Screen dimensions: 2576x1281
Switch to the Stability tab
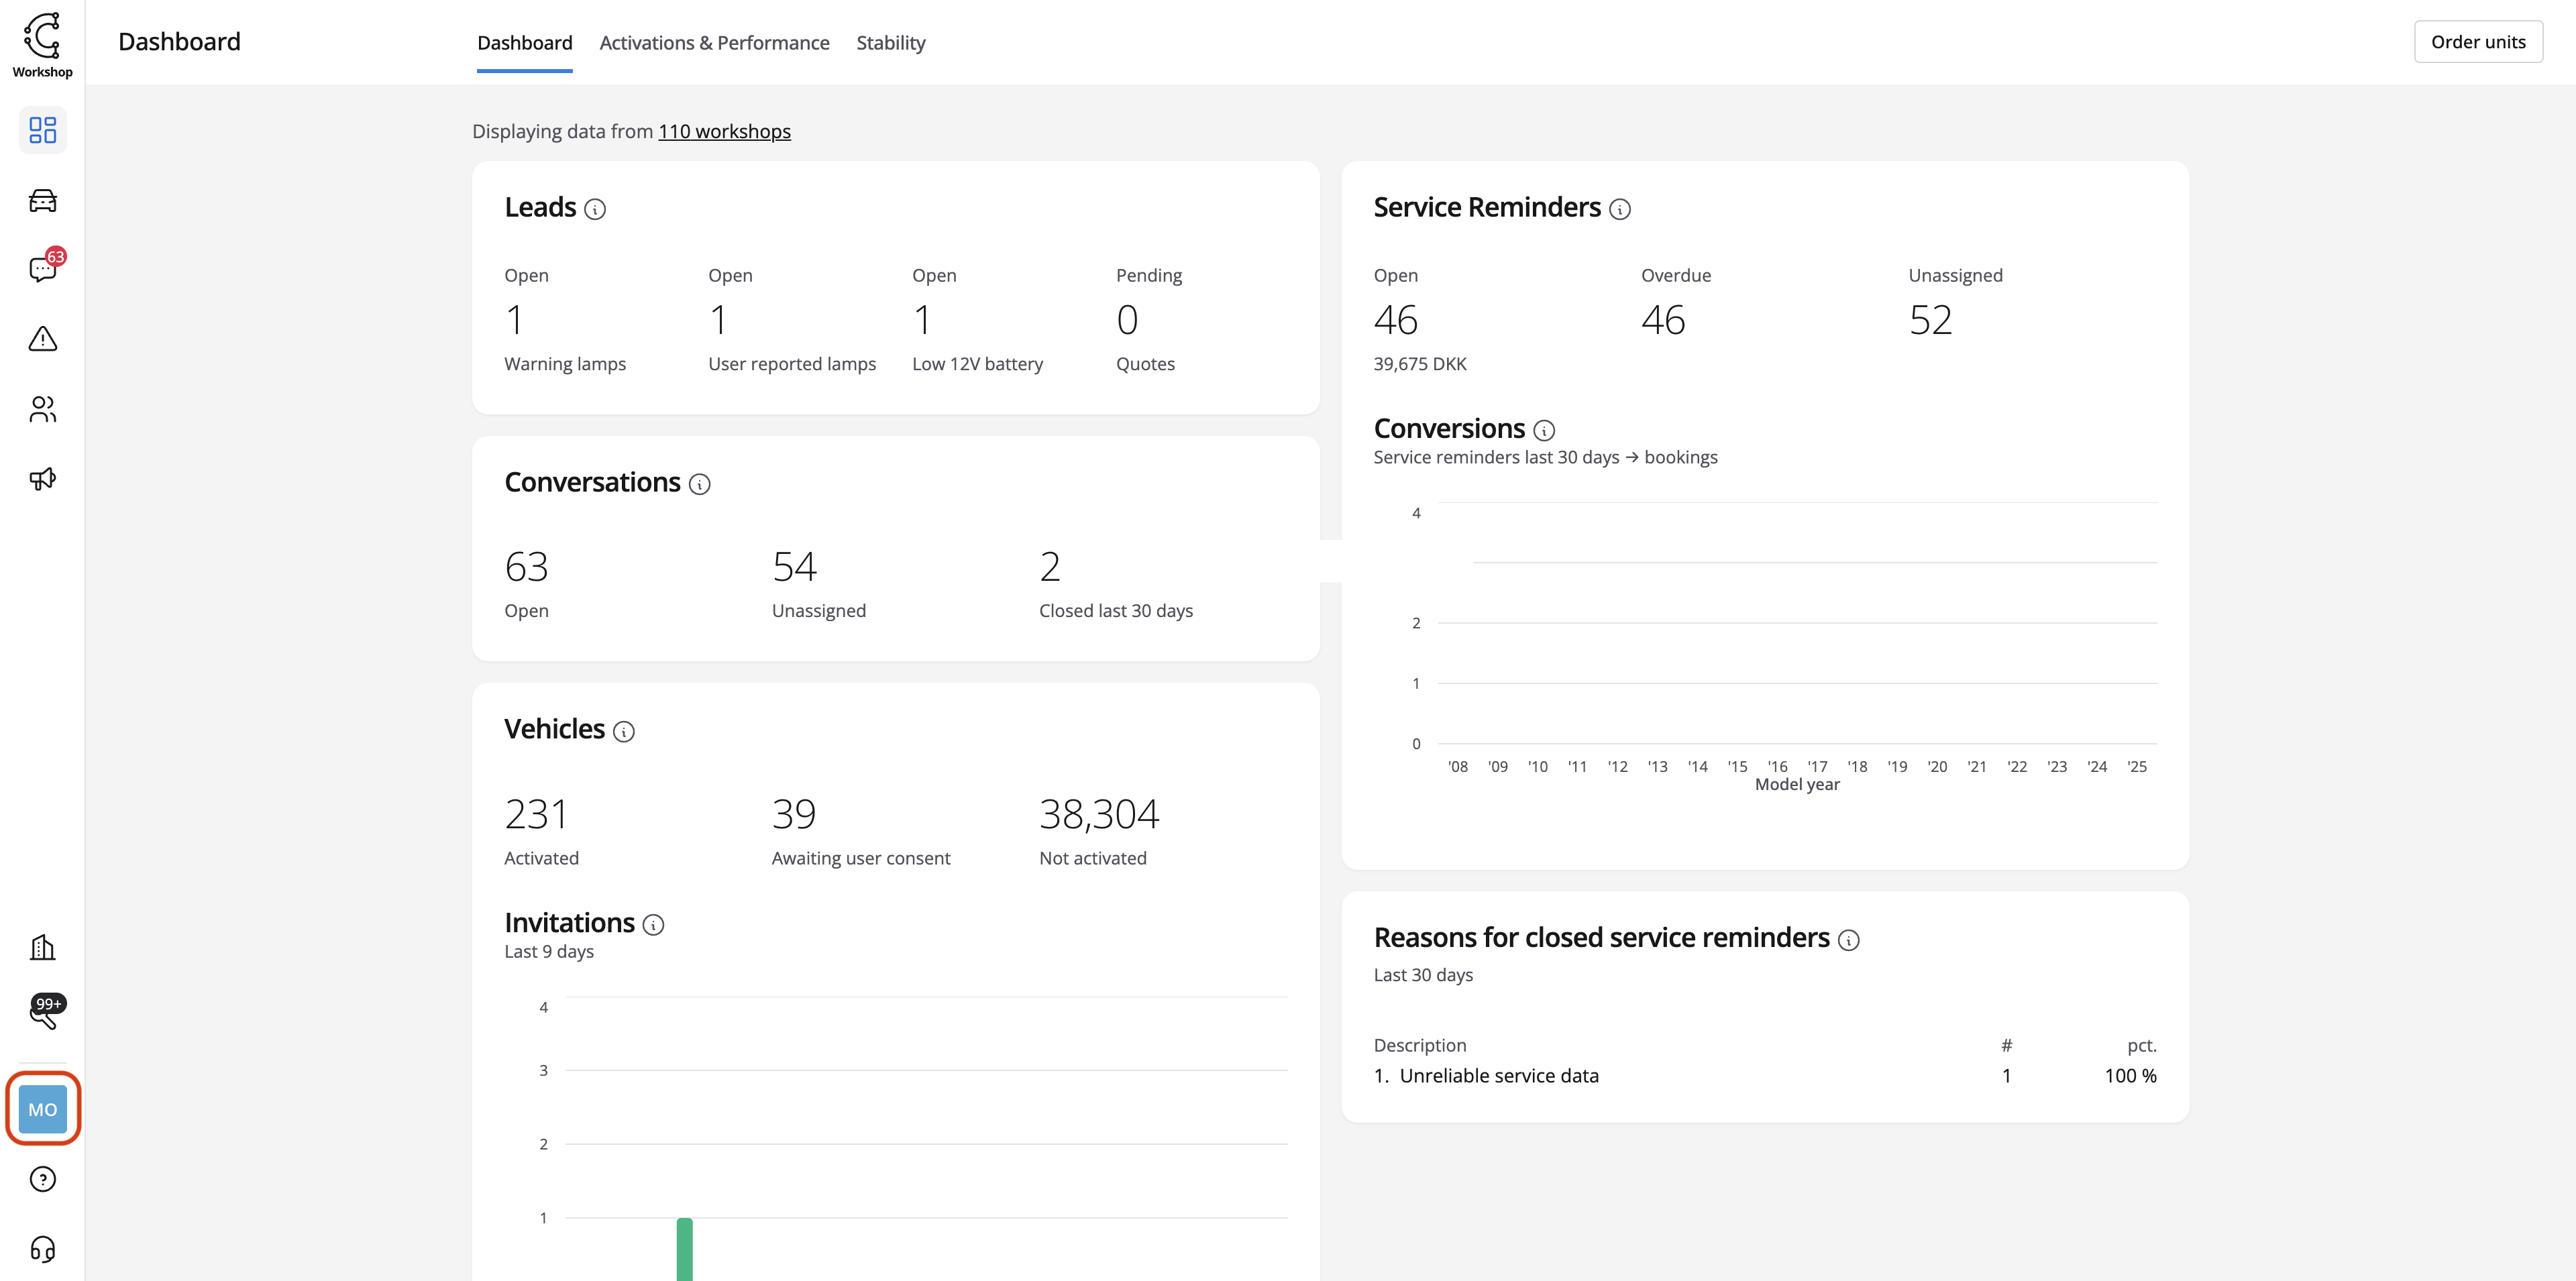click(890, 43)
